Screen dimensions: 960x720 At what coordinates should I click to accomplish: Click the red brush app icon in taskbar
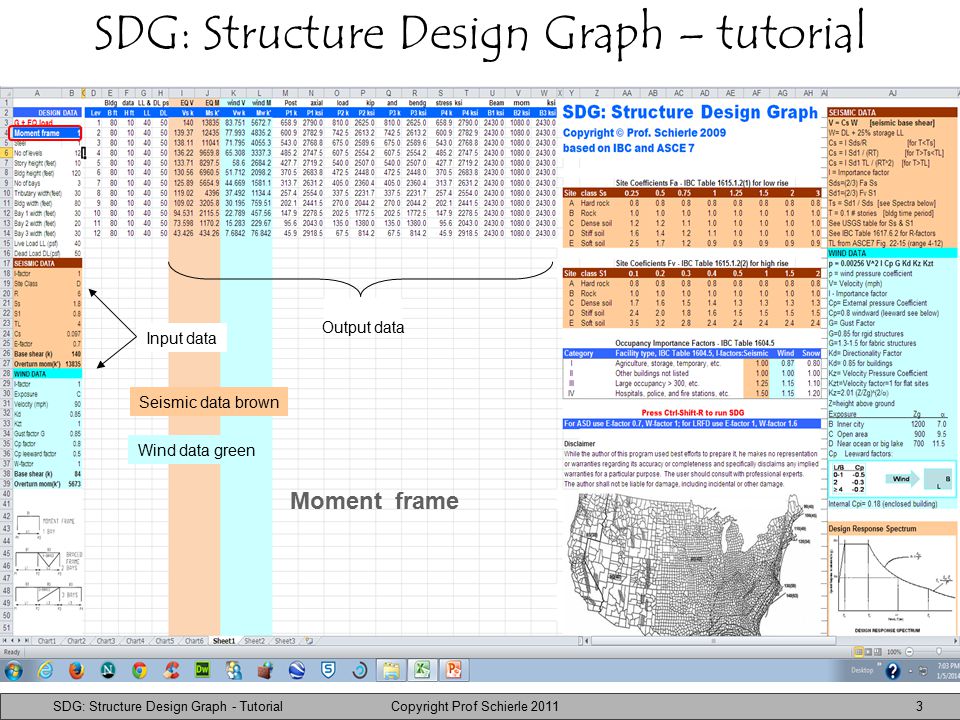click(x=171, y=671)
